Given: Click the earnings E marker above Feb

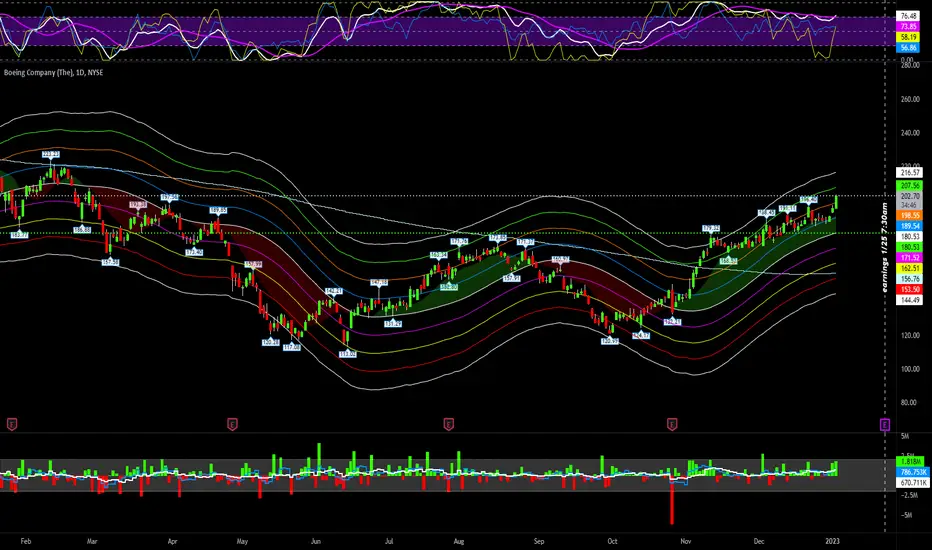Looking at the screenshot, I should click(11, 424).
